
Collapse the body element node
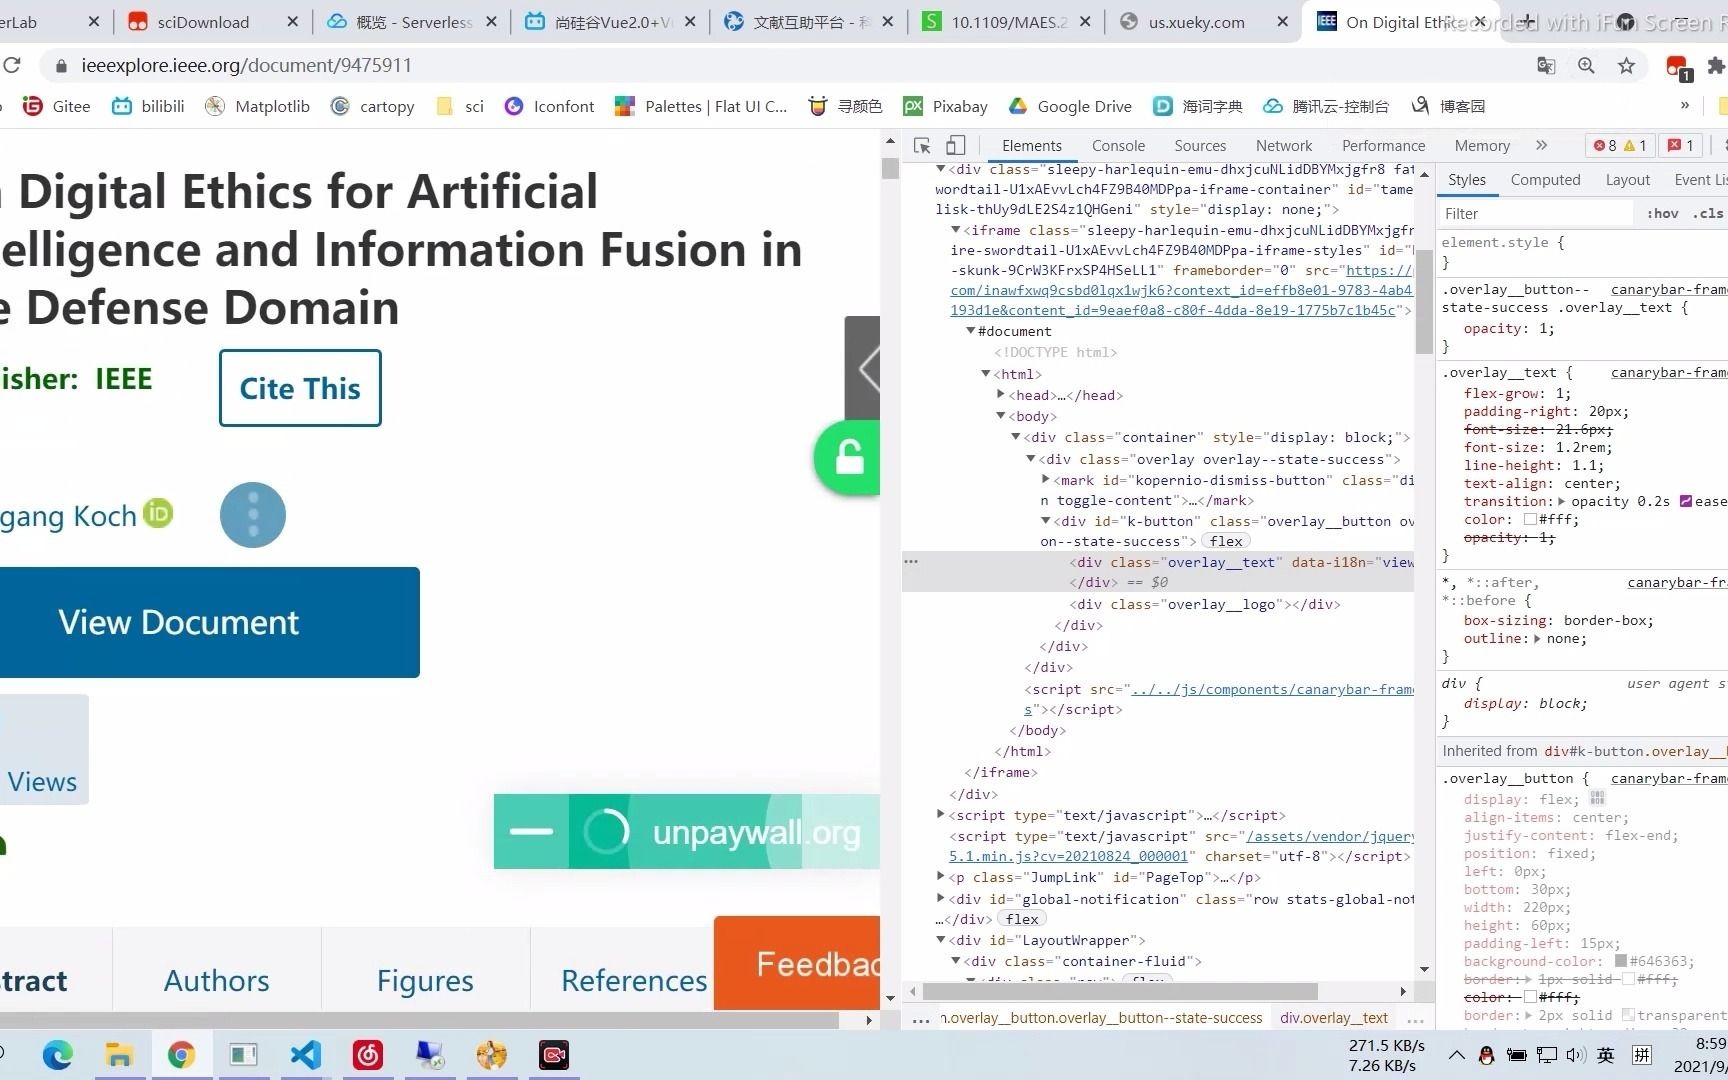pyautogui.click(x=1000, y=416)
